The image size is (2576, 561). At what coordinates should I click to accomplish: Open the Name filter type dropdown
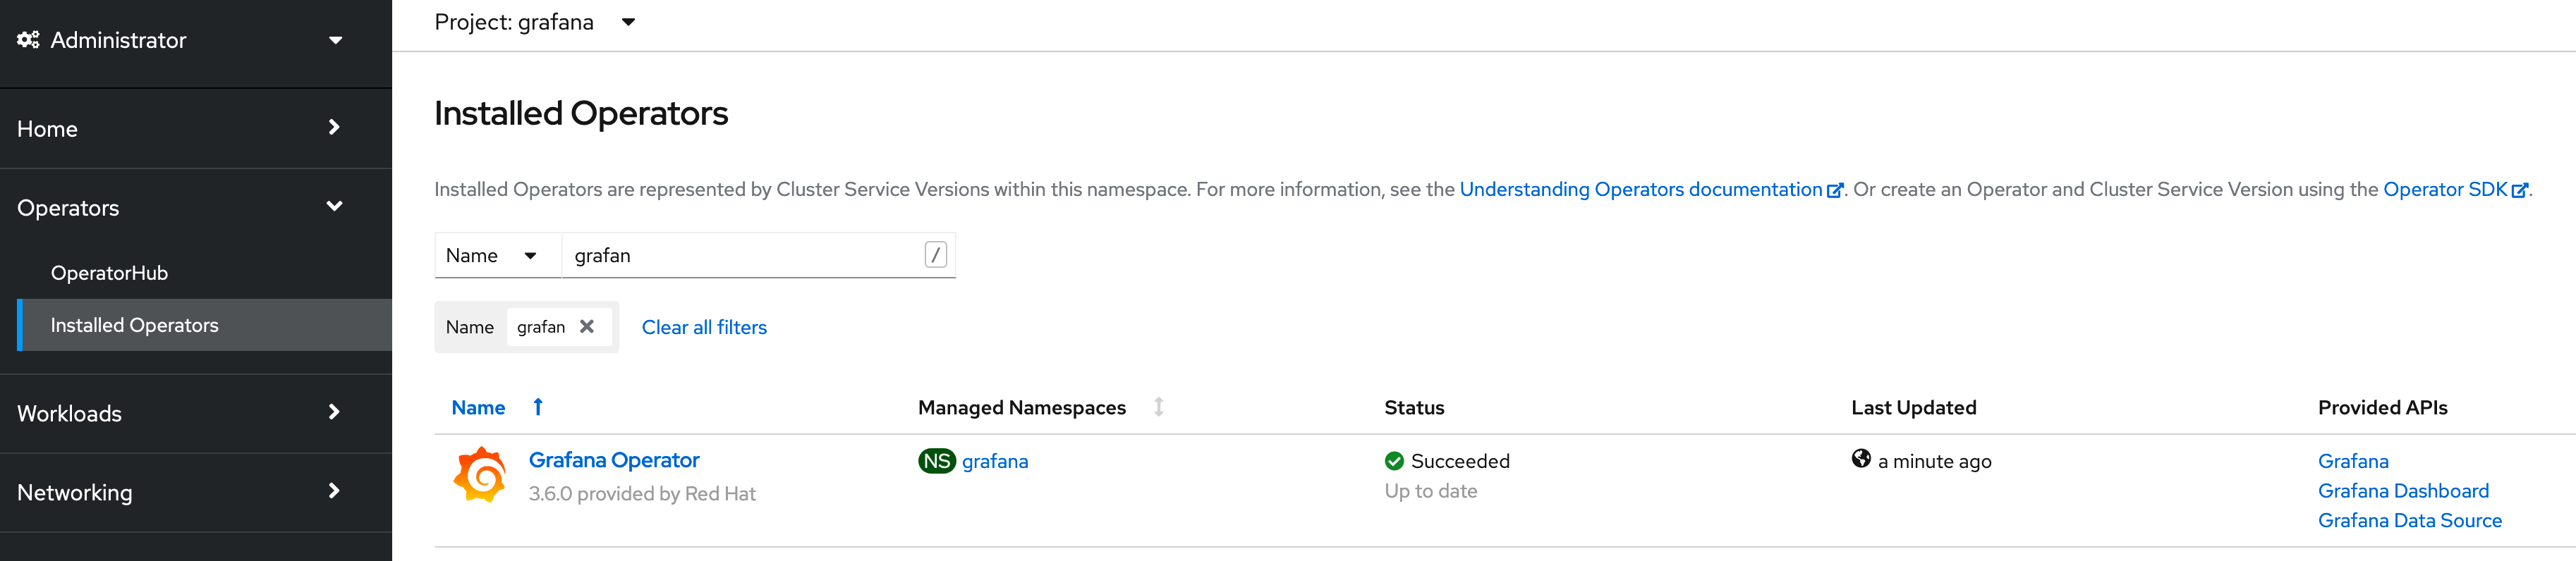(x=498, y=255)
